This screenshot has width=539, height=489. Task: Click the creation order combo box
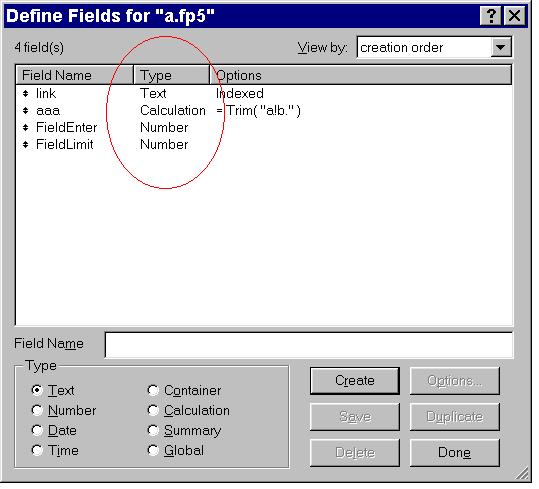coord(434,47)
